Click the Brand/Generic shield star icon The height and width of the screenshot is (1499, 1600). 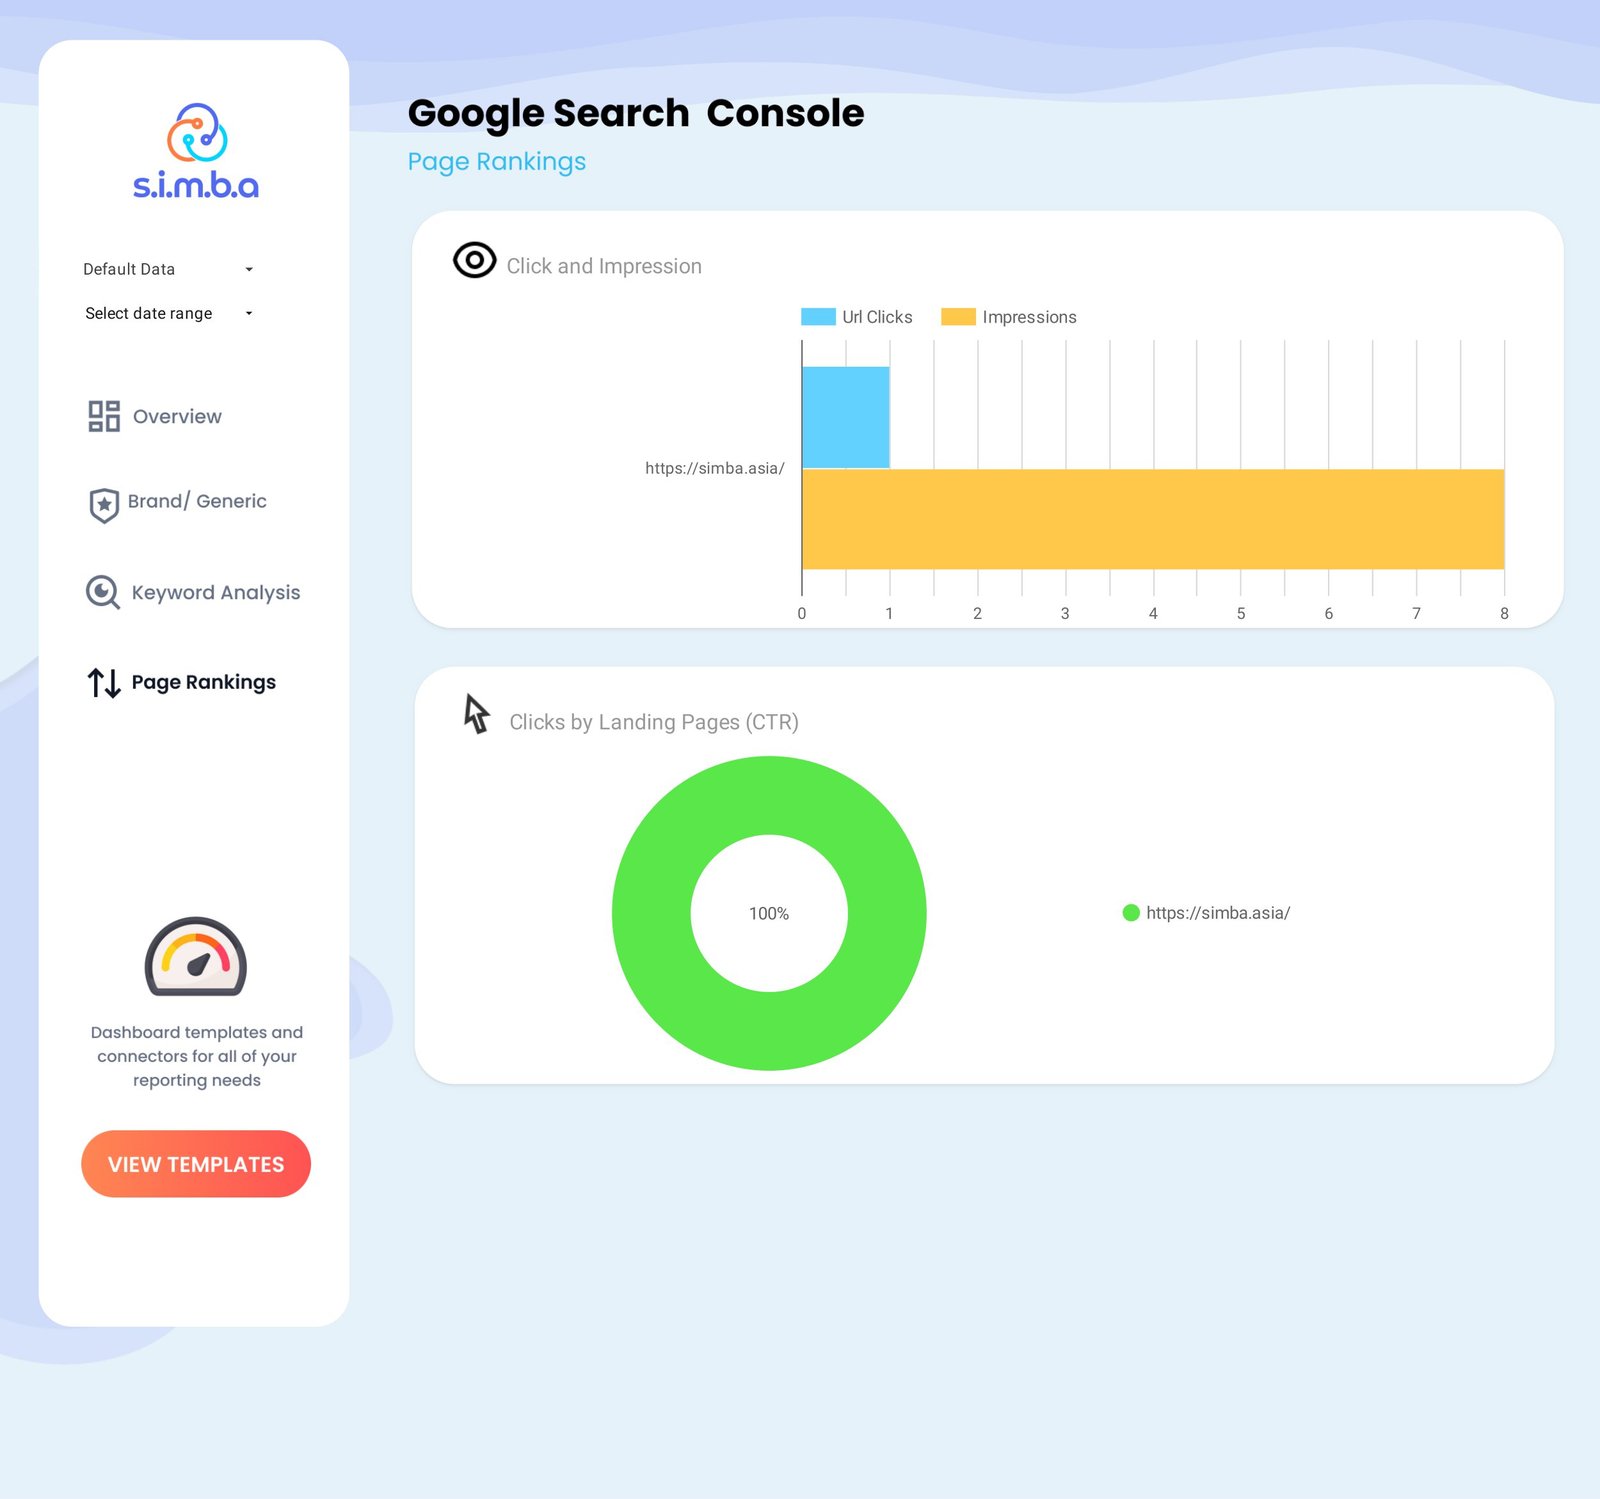point(104,505)
